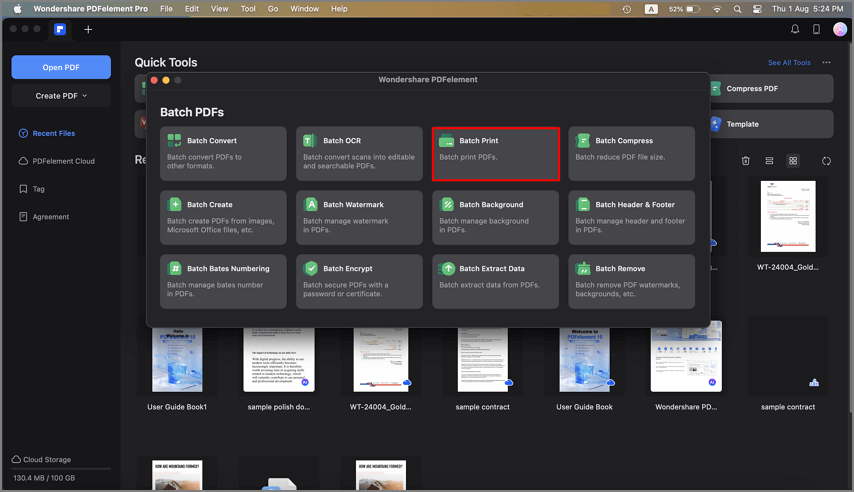Expand the Create PDF dropdown
The width and height of the screenshot is (854, 492).
61,95
